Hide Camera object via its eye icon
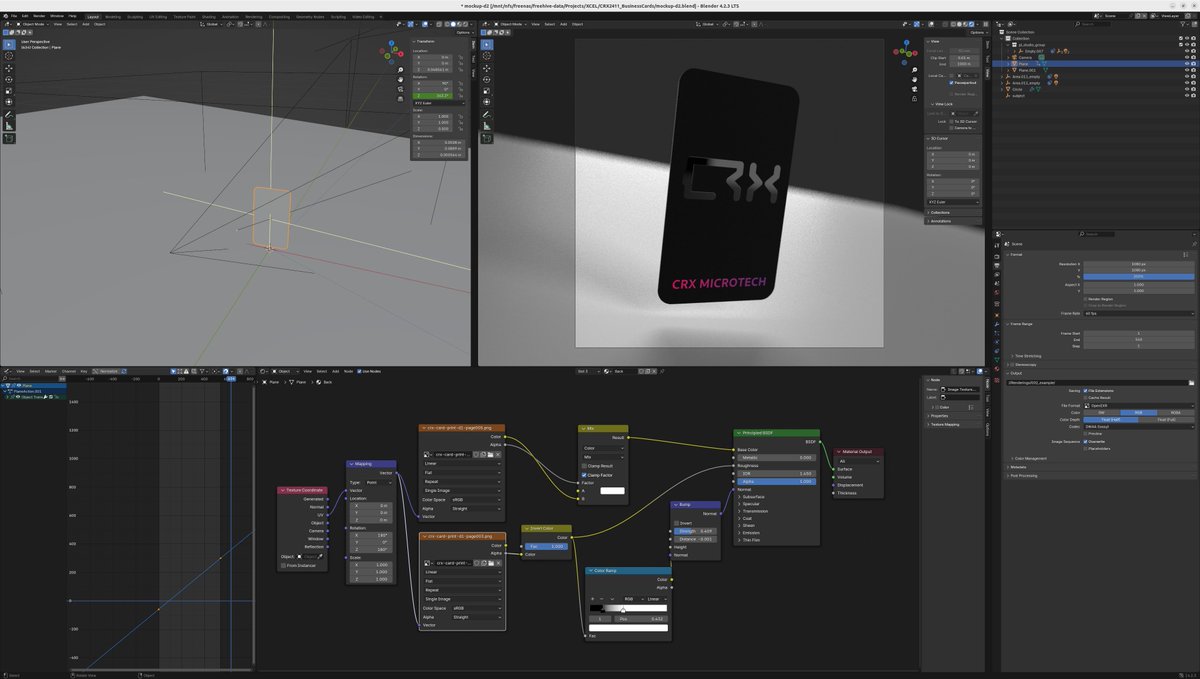This screenshot has width=1200, height=679. [1187, 57]
